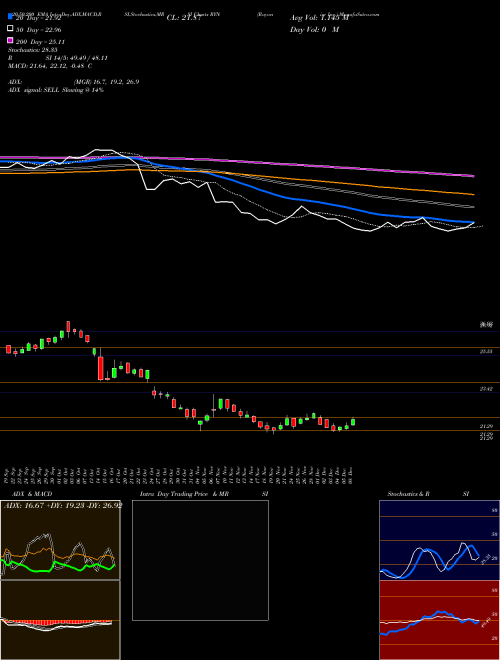Image resolution: width=500 pixels, height=660 pixels.
Task: Open the empty intraday trading price panel
Action: pyautogui.click(x=200, y=560)
